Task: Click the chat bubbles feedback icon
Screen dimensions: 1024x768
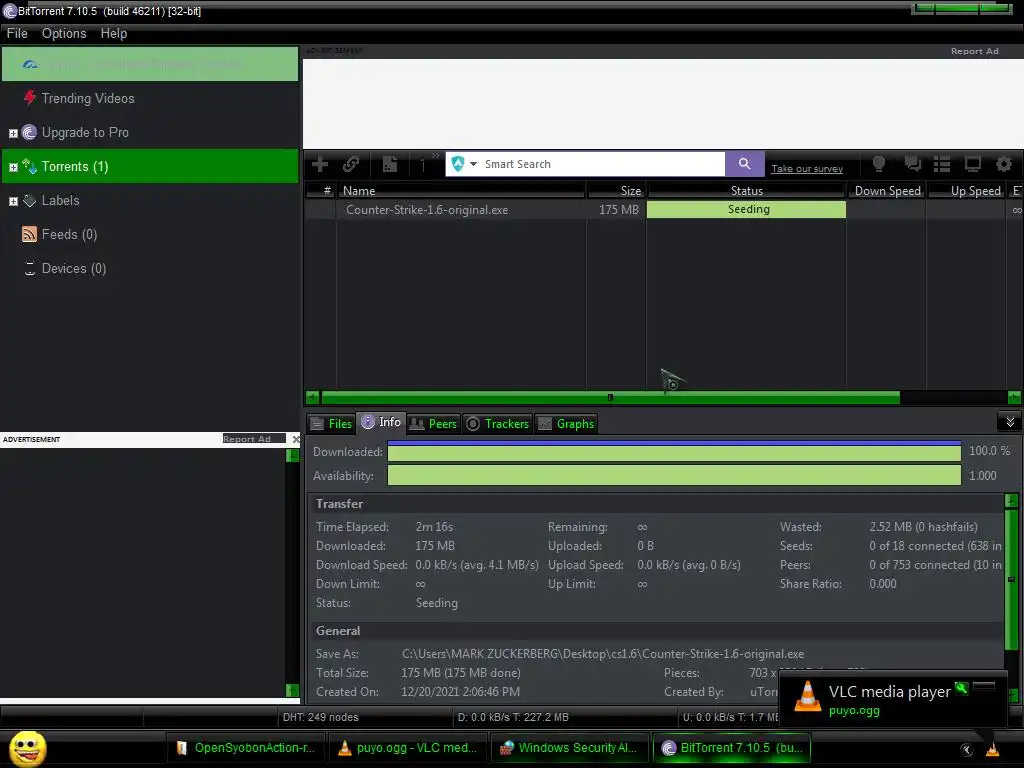Action: point(912,164)
